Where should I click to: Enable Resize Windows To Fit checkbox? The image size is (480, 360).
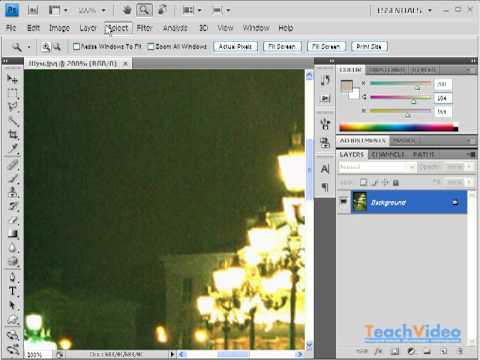point(76,46)
